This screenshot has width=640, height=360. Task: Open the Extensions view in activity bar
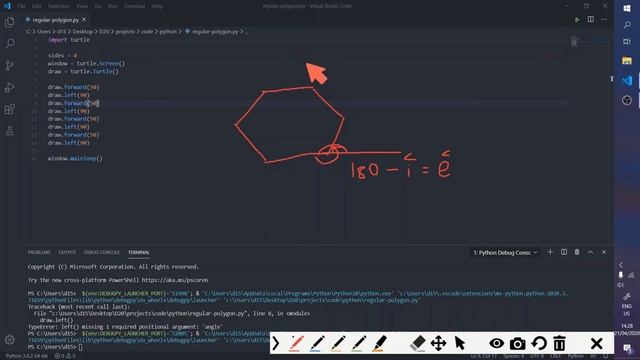tap(9, 109)
